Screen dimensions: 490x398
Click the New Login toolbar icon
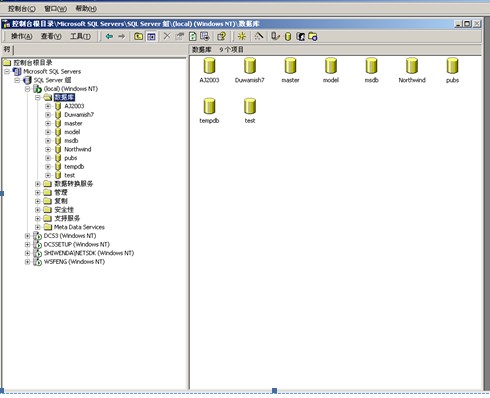pos(300,36)
